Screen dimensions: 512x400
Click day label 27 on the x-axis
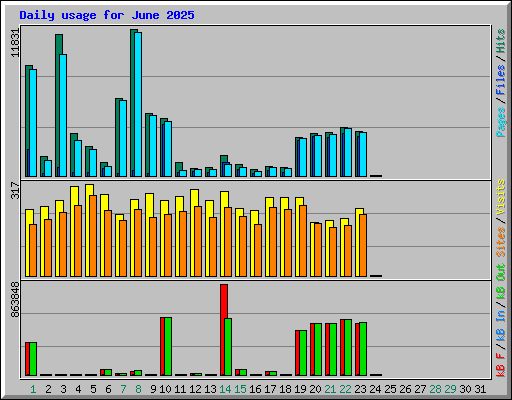(x=420, y=389)
